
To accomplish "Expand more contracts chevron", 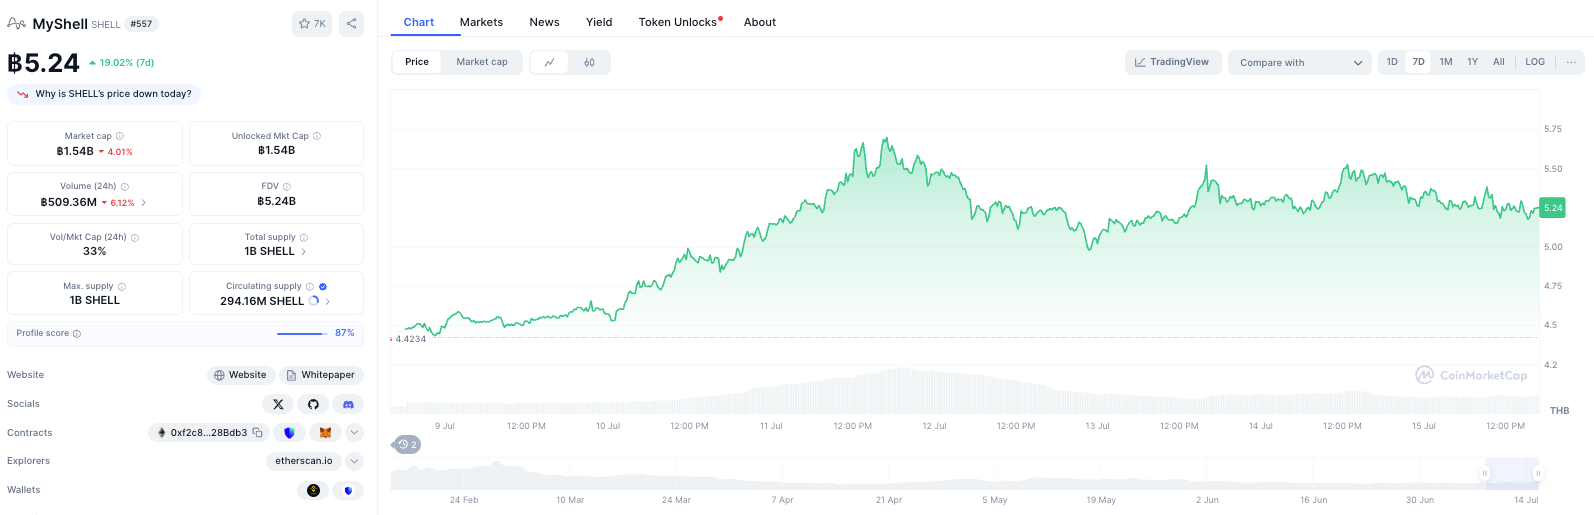I will coord(354,433).
